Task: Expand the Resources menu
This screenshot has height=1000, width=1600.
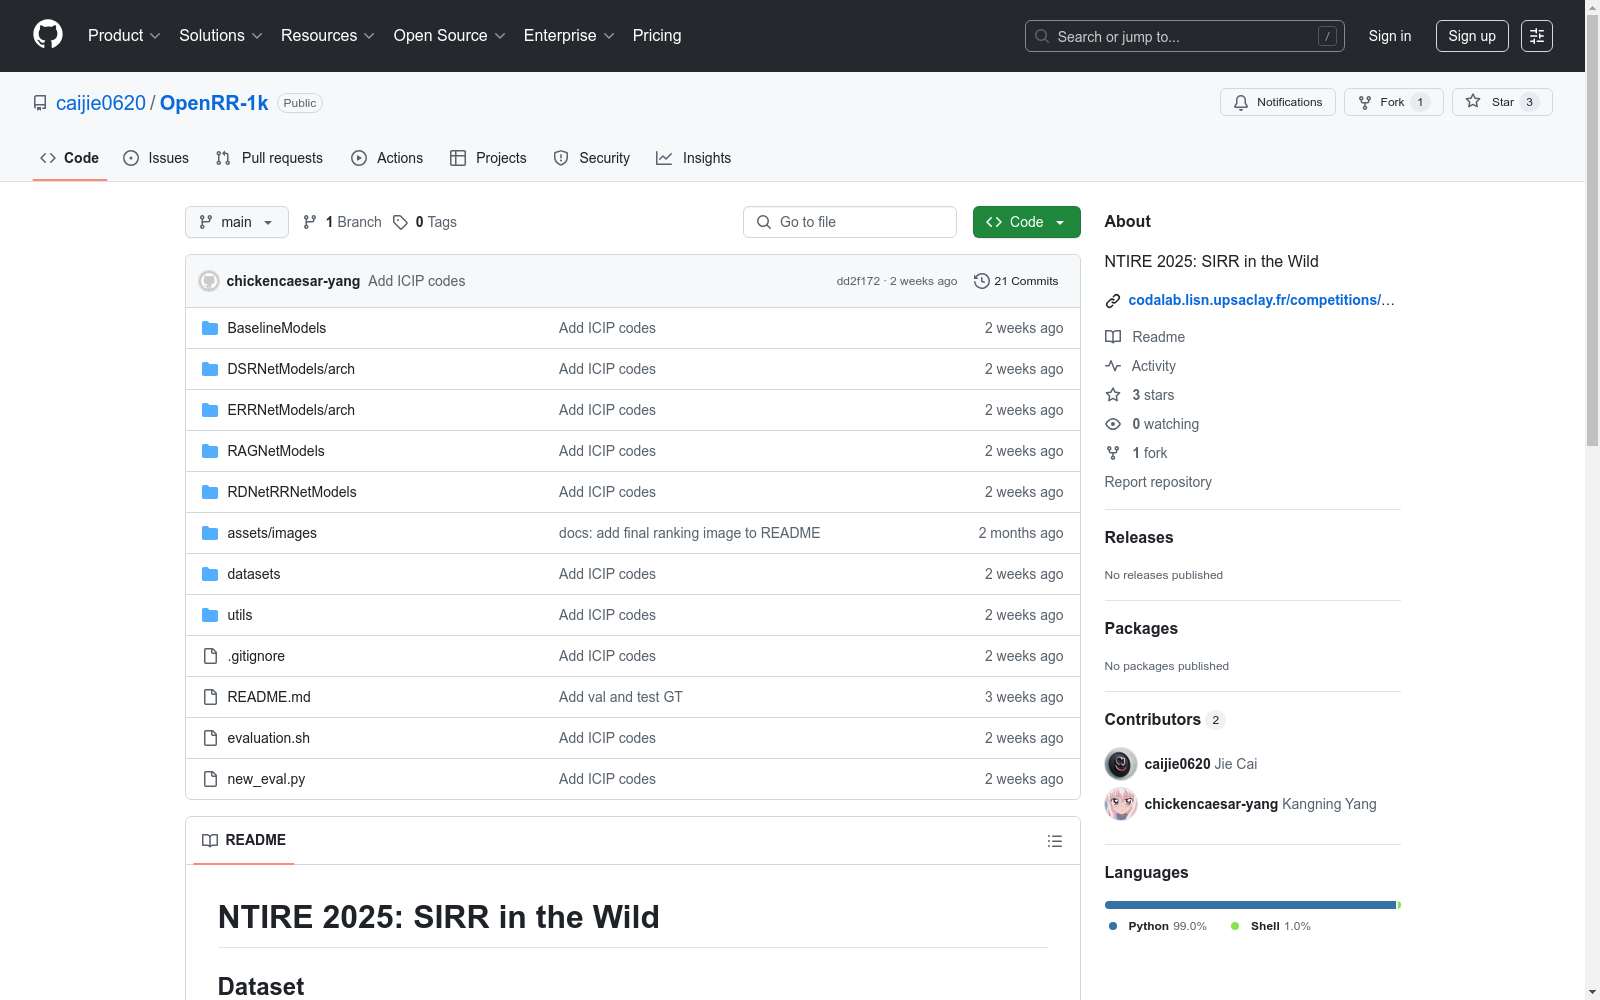Action: coord(328,36)
